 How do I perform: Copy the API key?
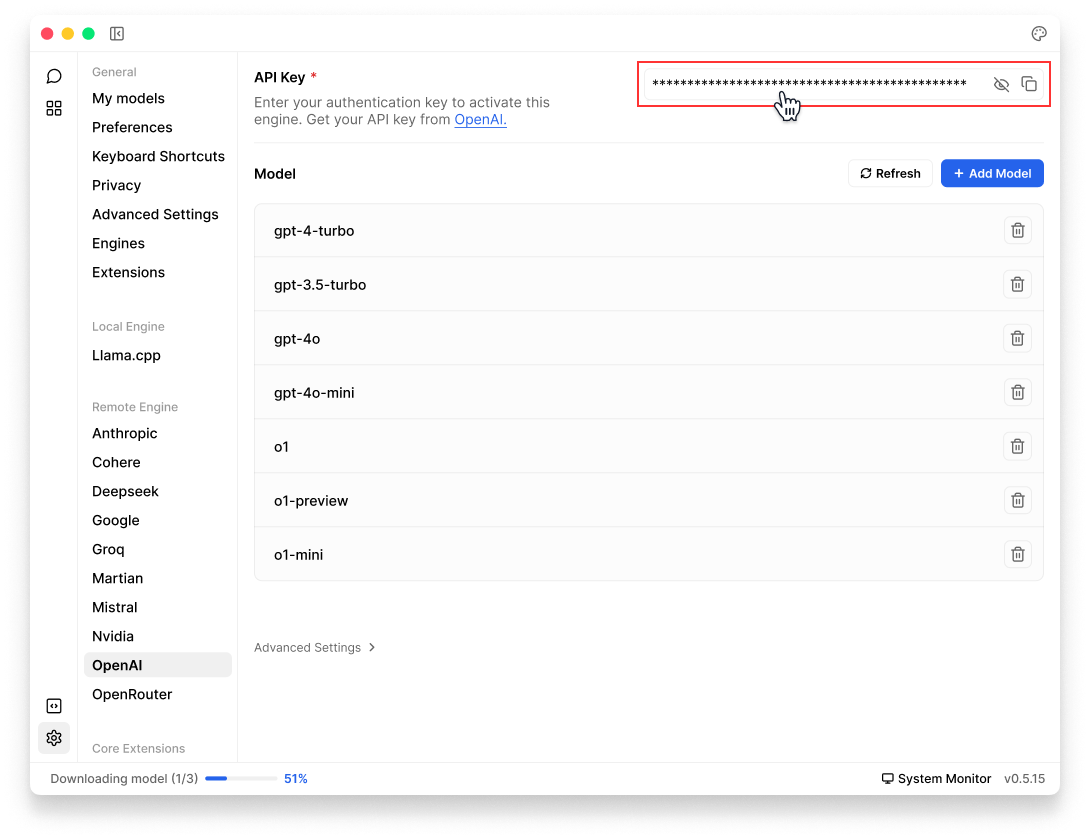[1029, 84]
